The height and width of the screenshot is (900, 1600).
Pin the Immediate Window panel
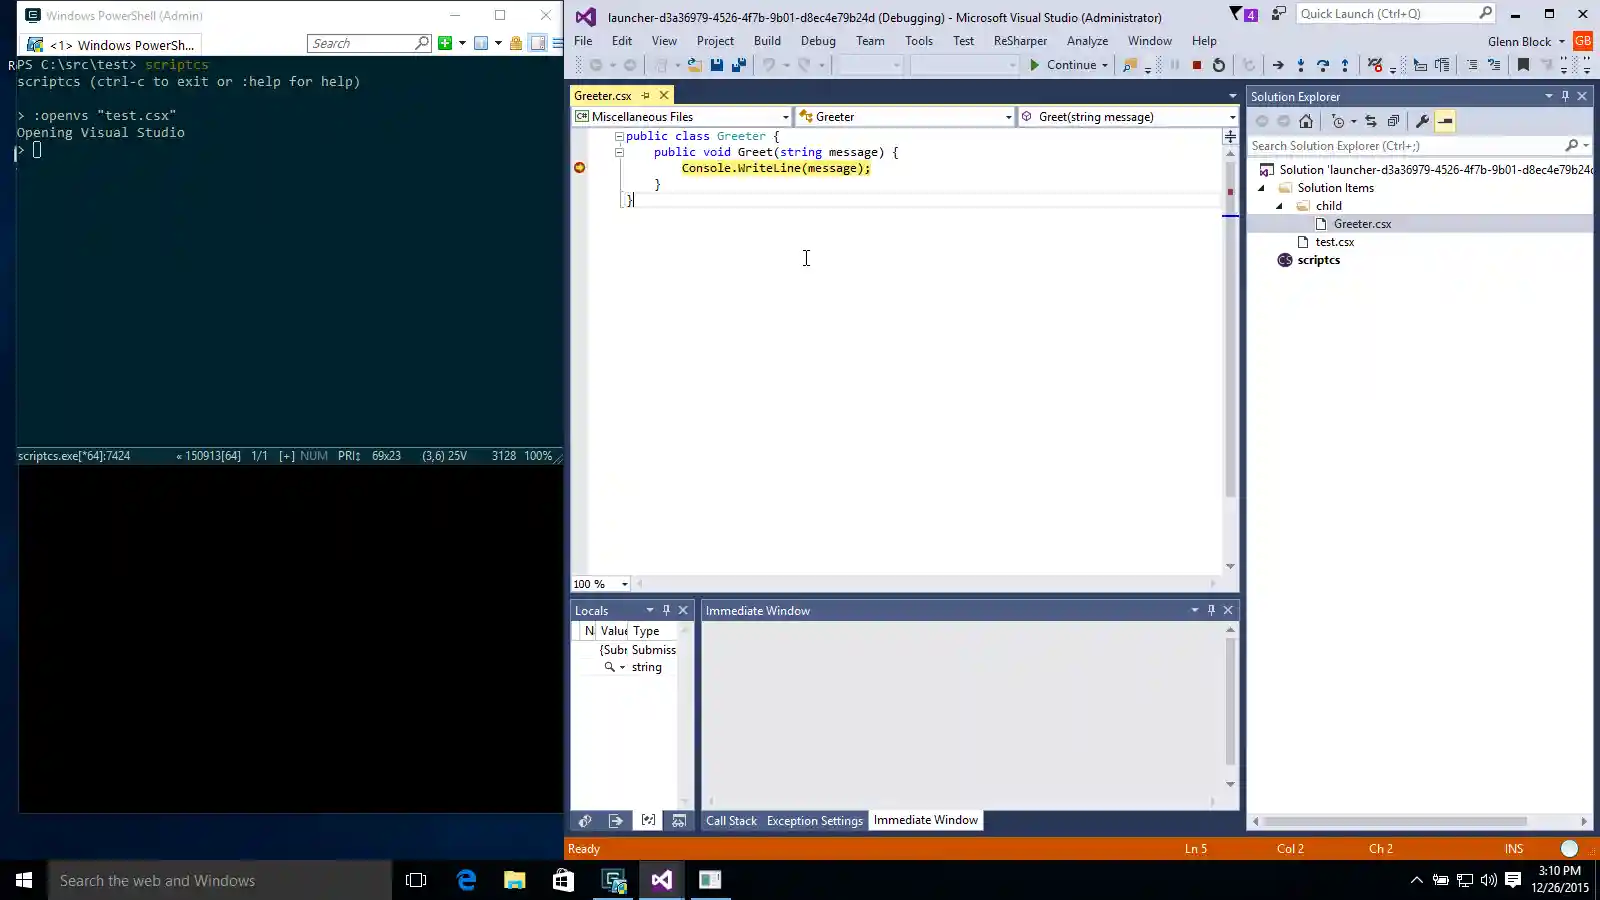(x=1210, y=610)
